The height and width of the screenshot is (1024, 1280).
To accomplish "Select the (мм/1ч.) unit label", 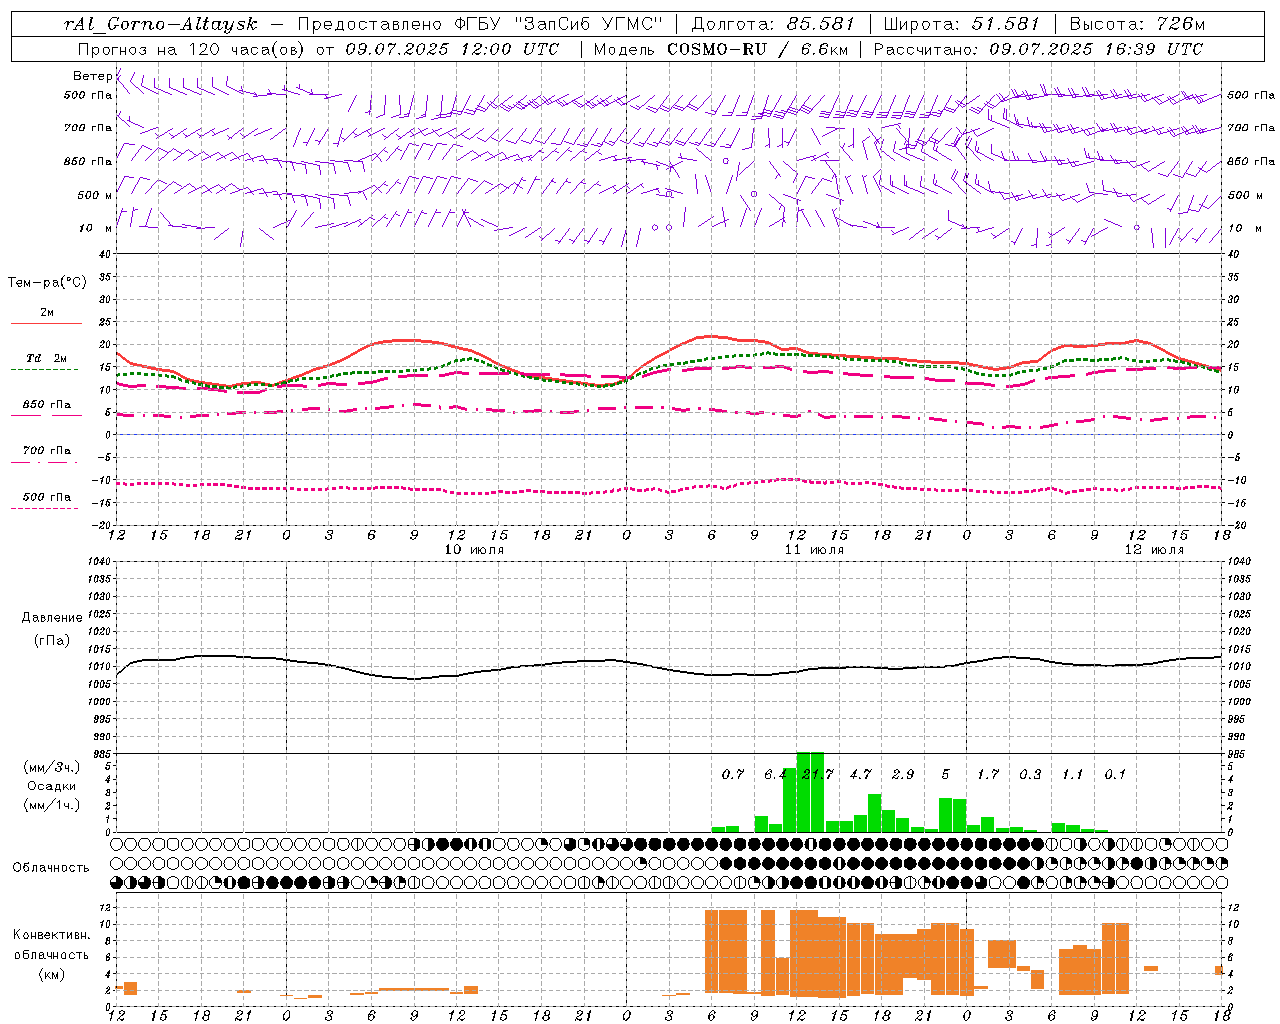I will coord(51,805).
